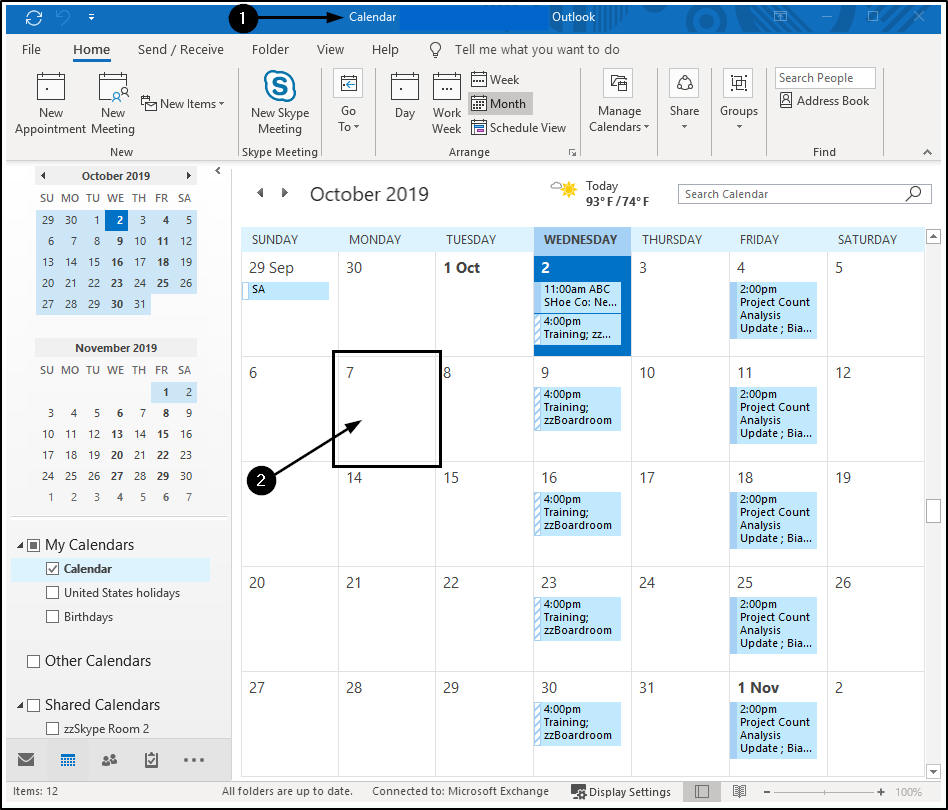Click the zoom in plus button
This screenshot has width=948, height=810.
(x=881, y=792)
